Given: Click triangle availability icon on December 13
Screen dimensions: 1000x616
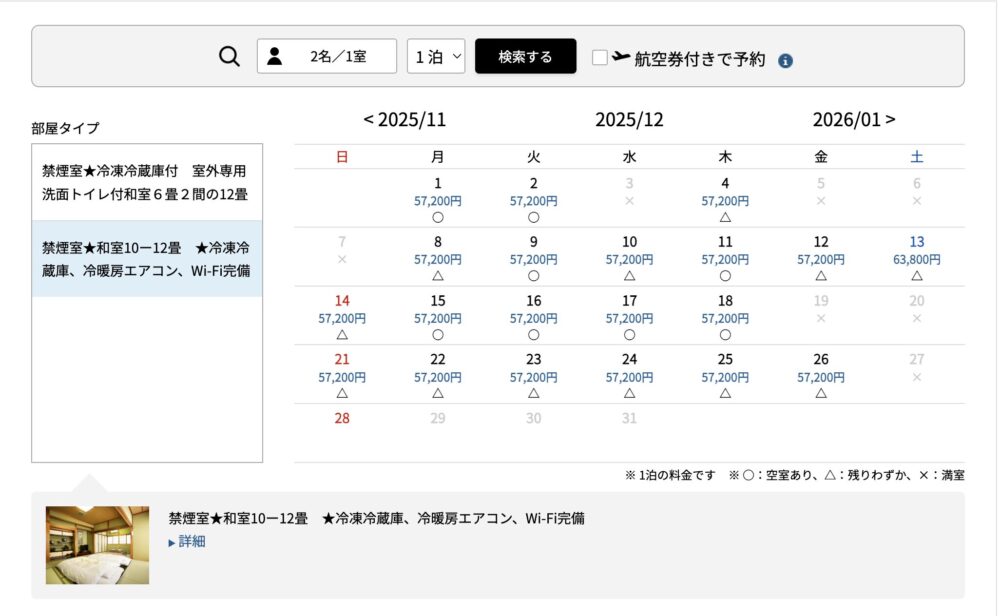Looking at the screenshot, I should click(917, 276).
